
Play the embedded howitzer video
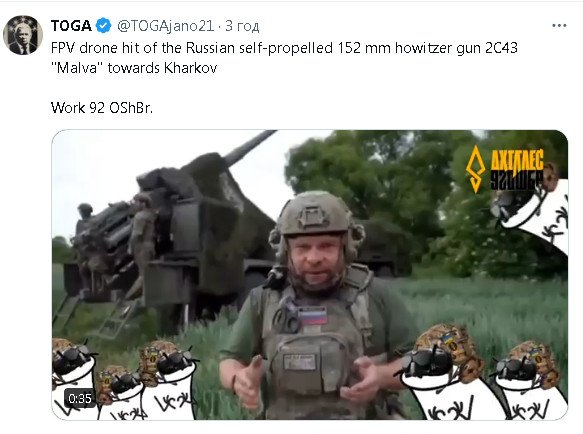point(310,275)
